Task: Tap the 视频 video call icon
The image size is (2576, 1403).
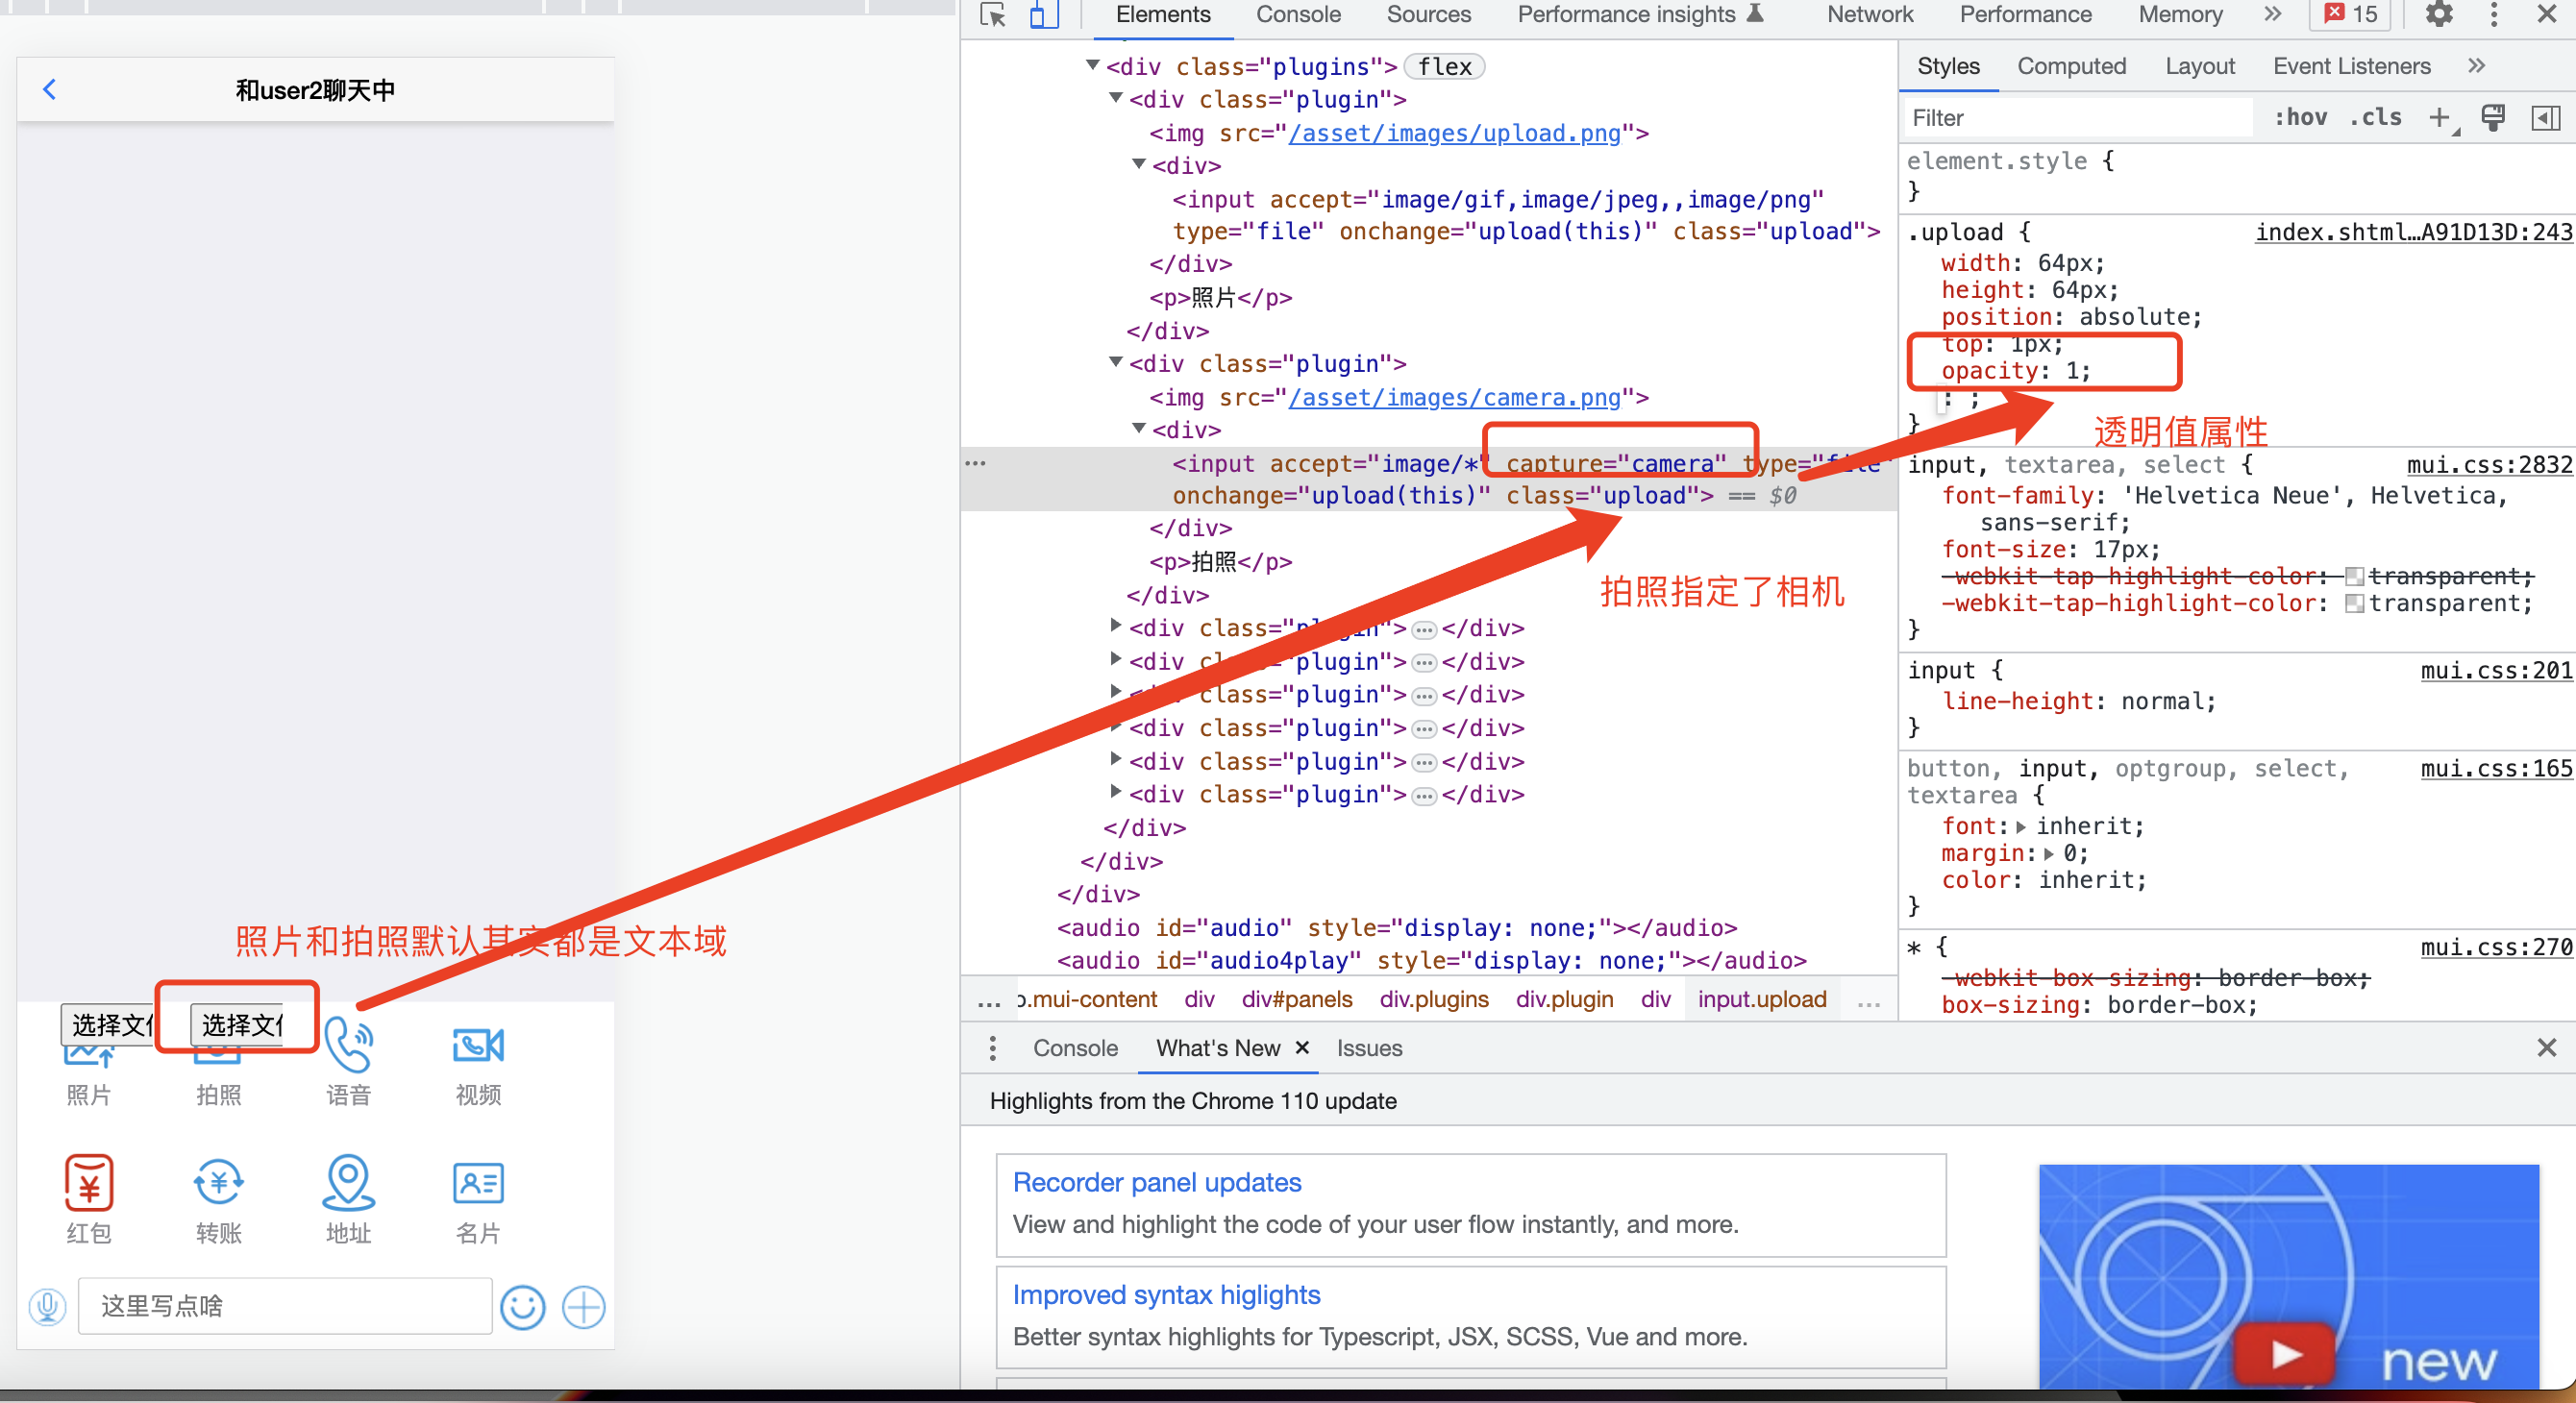Action: click(478, 1045)
